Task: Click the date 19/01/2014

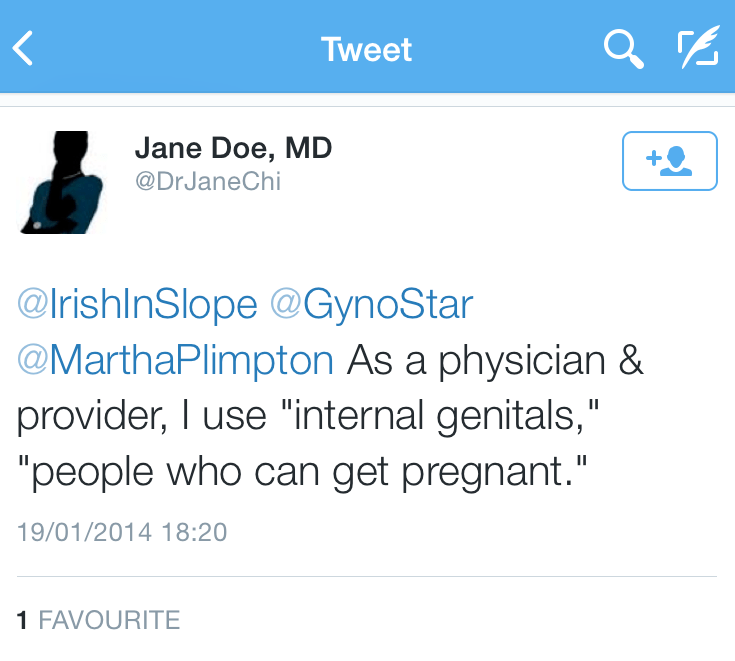Action: 85,531
